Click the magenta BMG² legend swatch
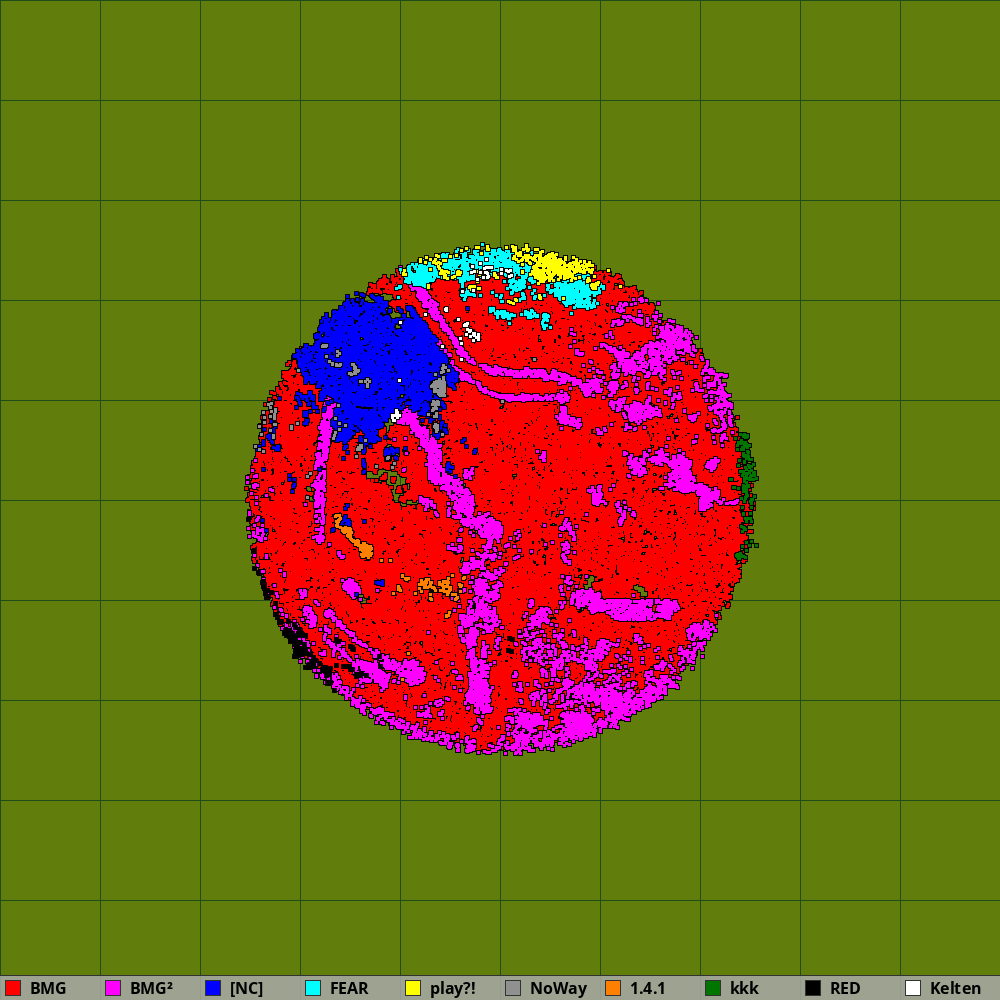 113,988
